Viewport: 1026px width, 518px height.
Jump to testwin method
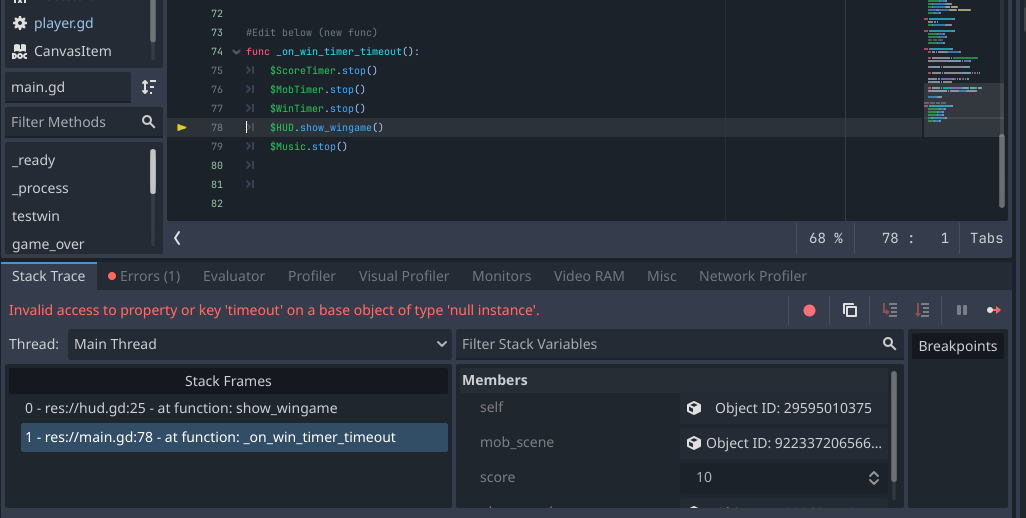coord(35,216)
